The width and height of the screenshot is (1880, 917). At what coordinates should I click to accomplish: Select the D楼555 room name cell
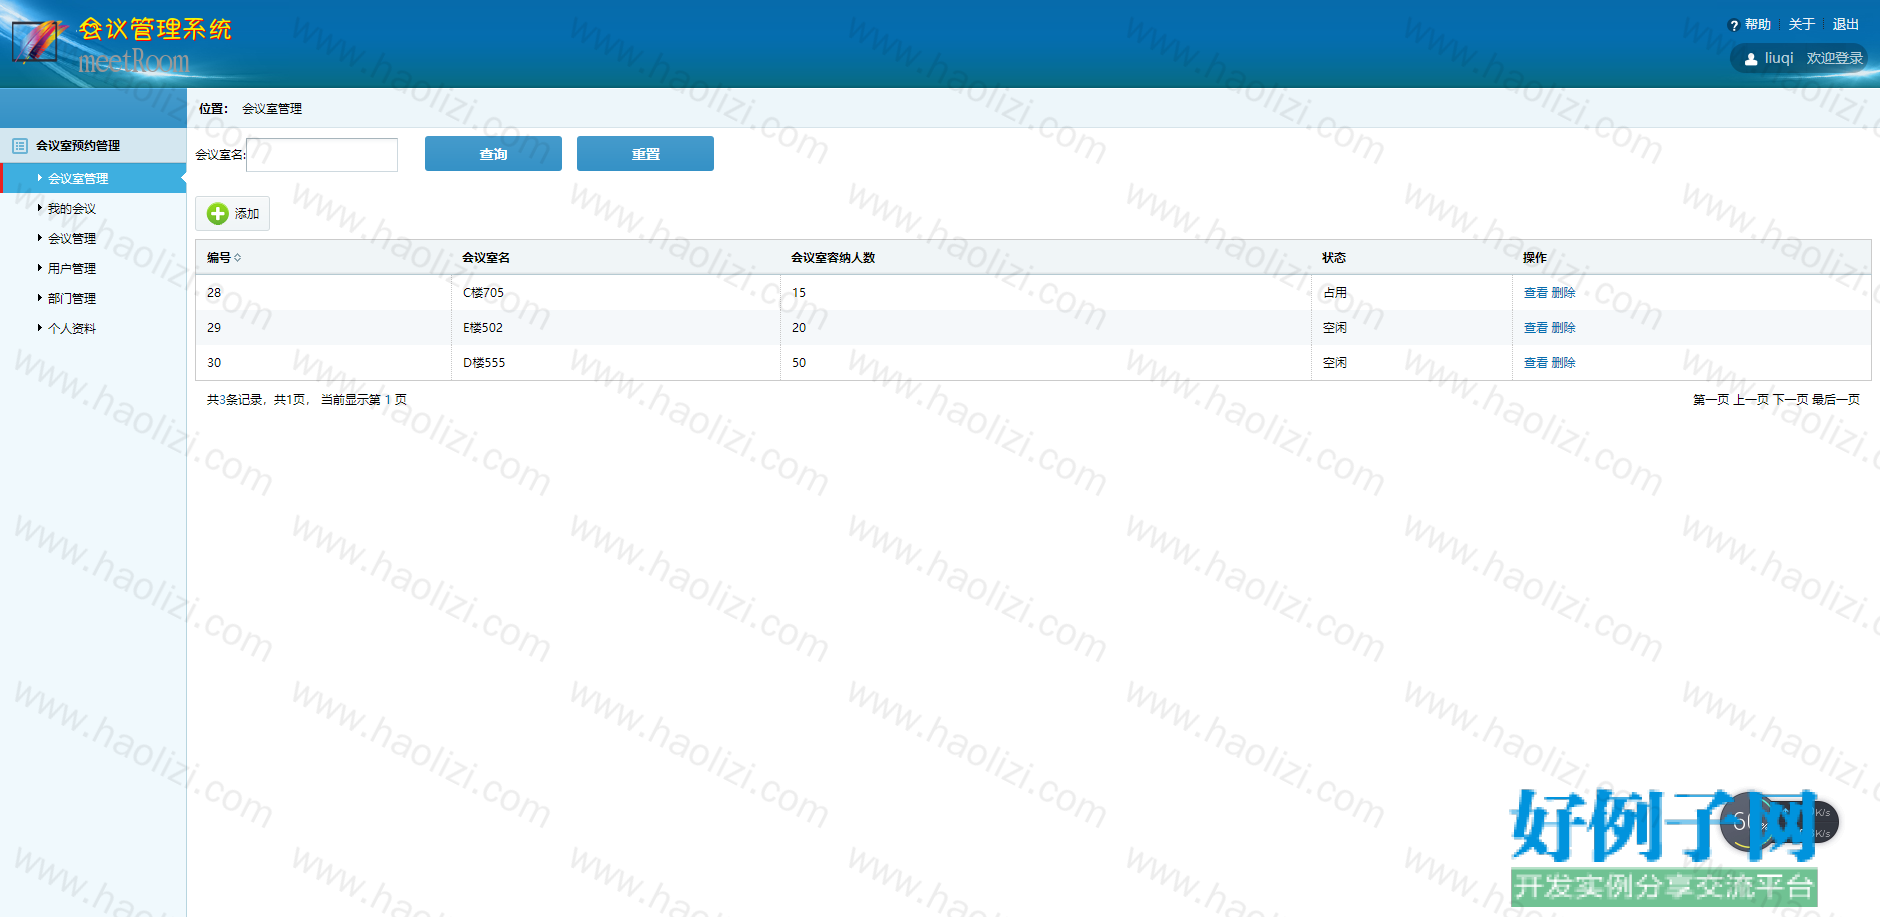616,363
